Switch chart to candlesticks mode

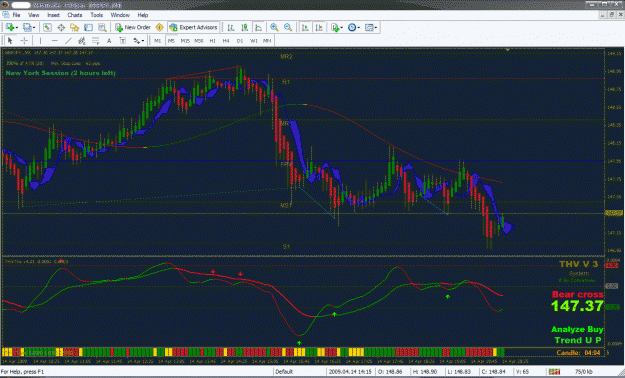(x=245, y=28)
